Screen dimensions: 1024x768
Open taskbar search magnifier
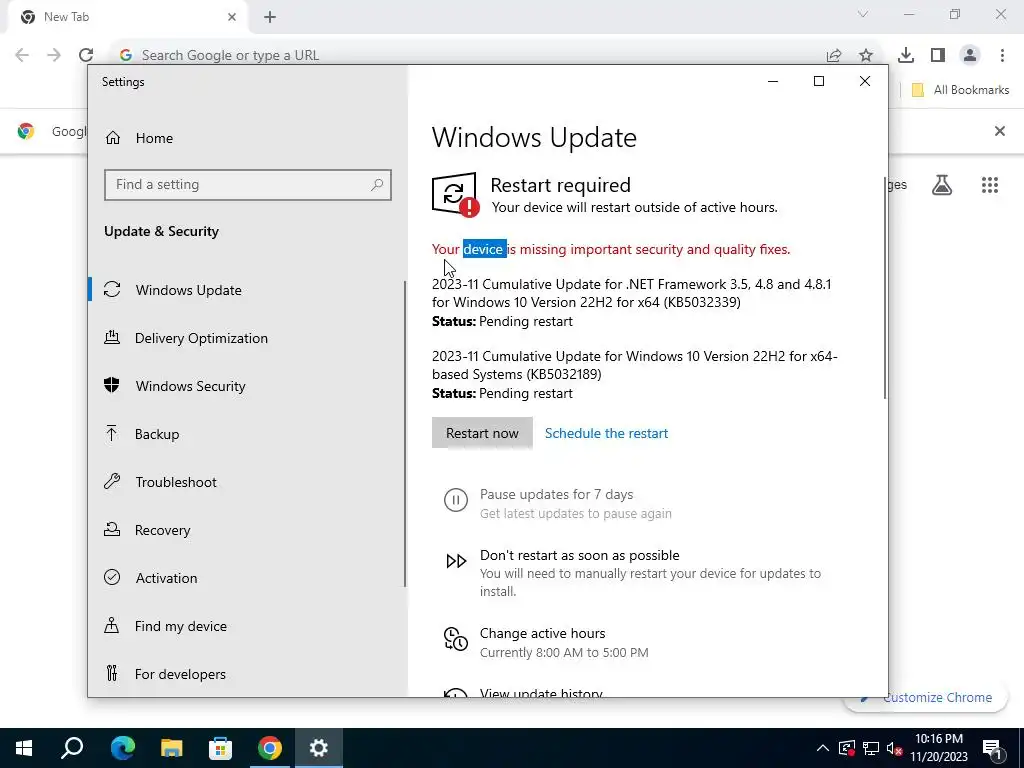(x=72, y=748)
